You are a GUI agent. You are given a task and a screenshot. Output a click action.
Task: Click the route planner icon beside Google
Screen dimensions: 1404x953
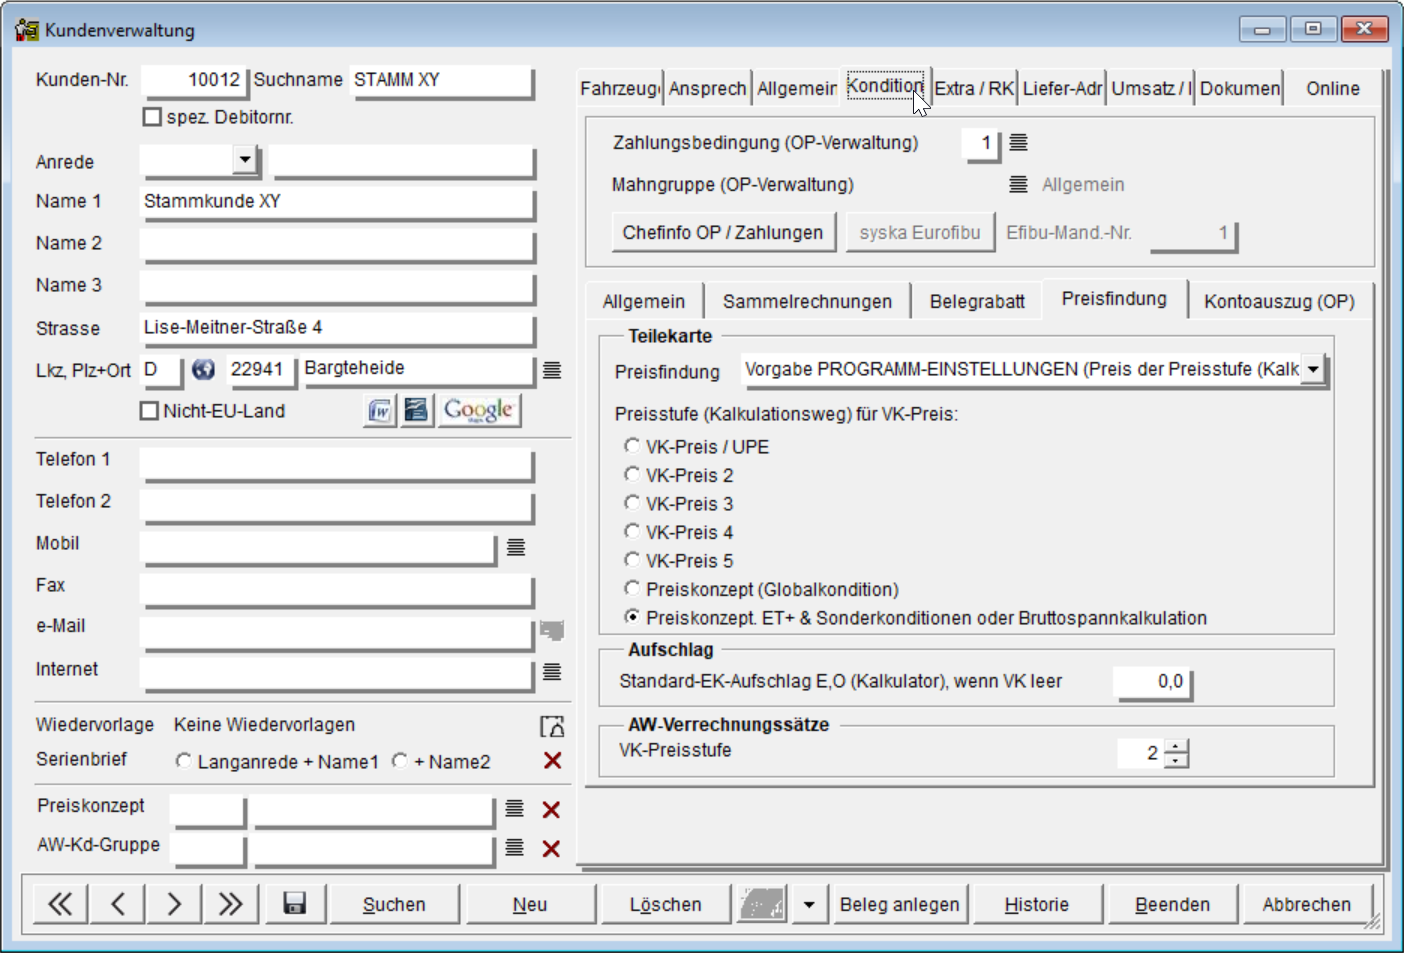point(417,410)
